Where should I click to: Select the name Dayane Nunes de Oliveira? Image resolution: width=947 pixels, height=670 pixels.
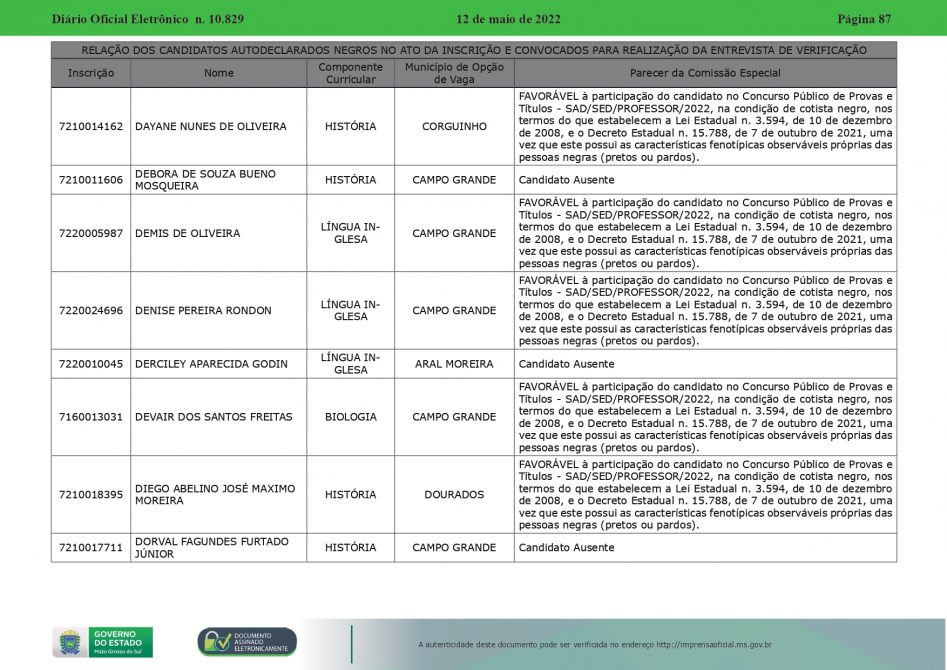(x=210, y=127)
